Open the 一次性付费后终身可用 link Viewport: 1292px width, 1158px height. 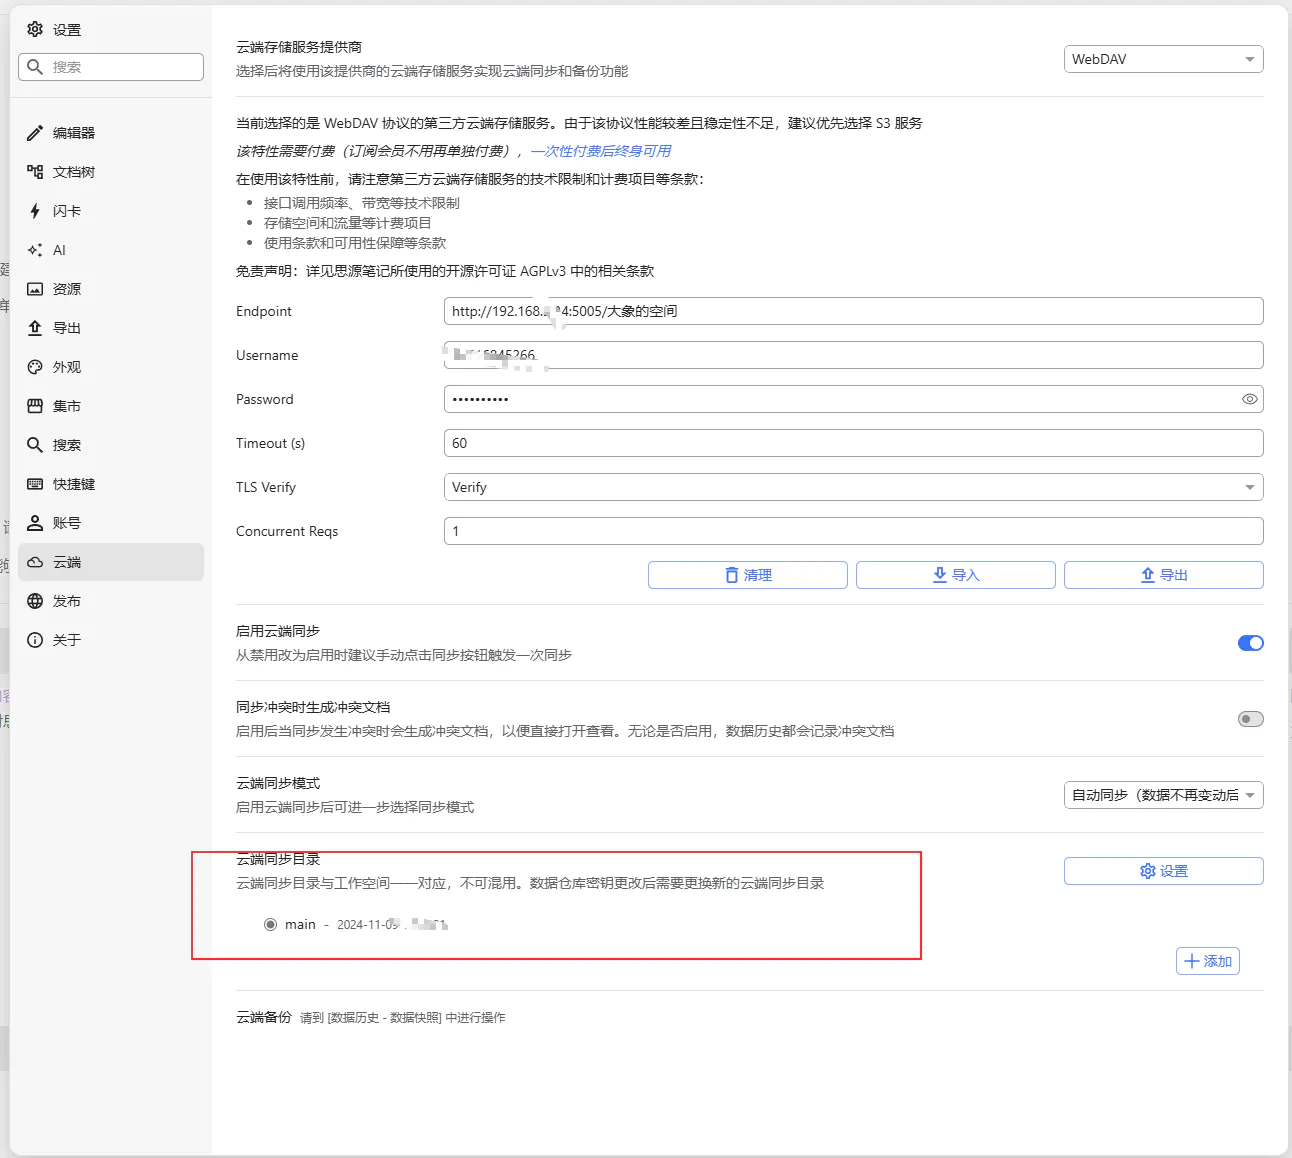point(601,151)
